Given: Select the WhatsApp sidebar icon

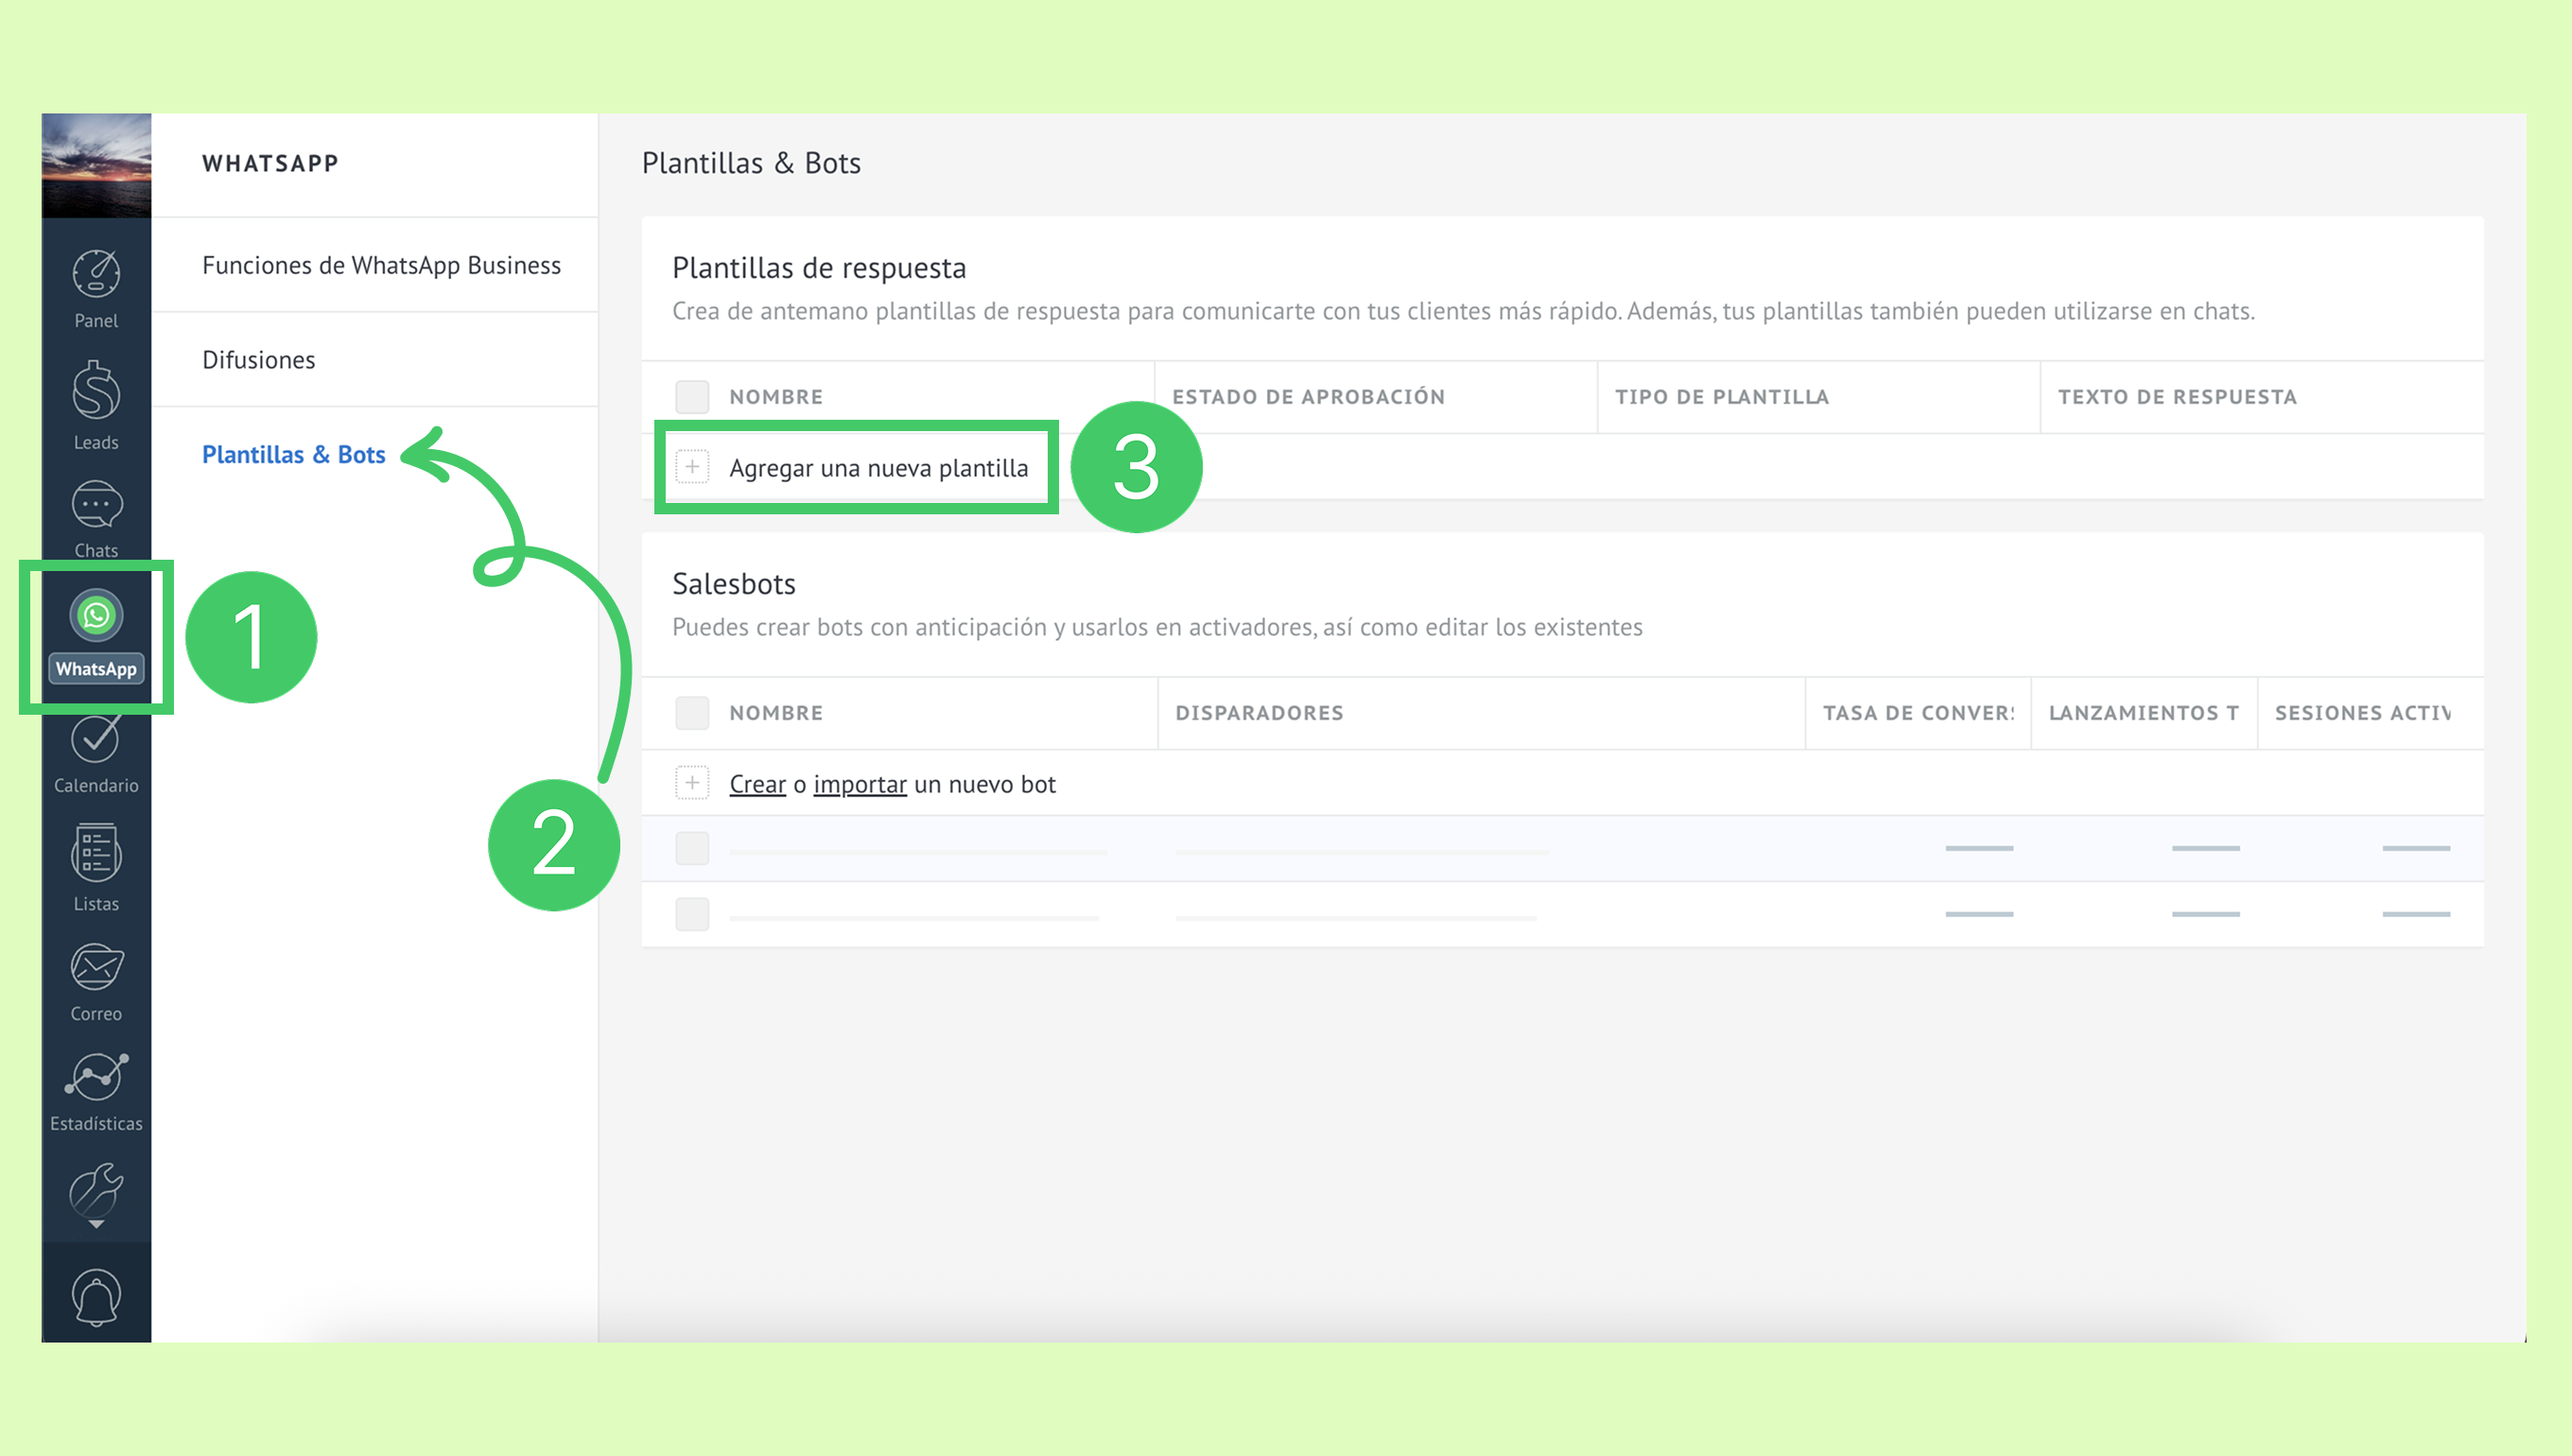Looking at the screenshot, I should [x=96, y=616].
